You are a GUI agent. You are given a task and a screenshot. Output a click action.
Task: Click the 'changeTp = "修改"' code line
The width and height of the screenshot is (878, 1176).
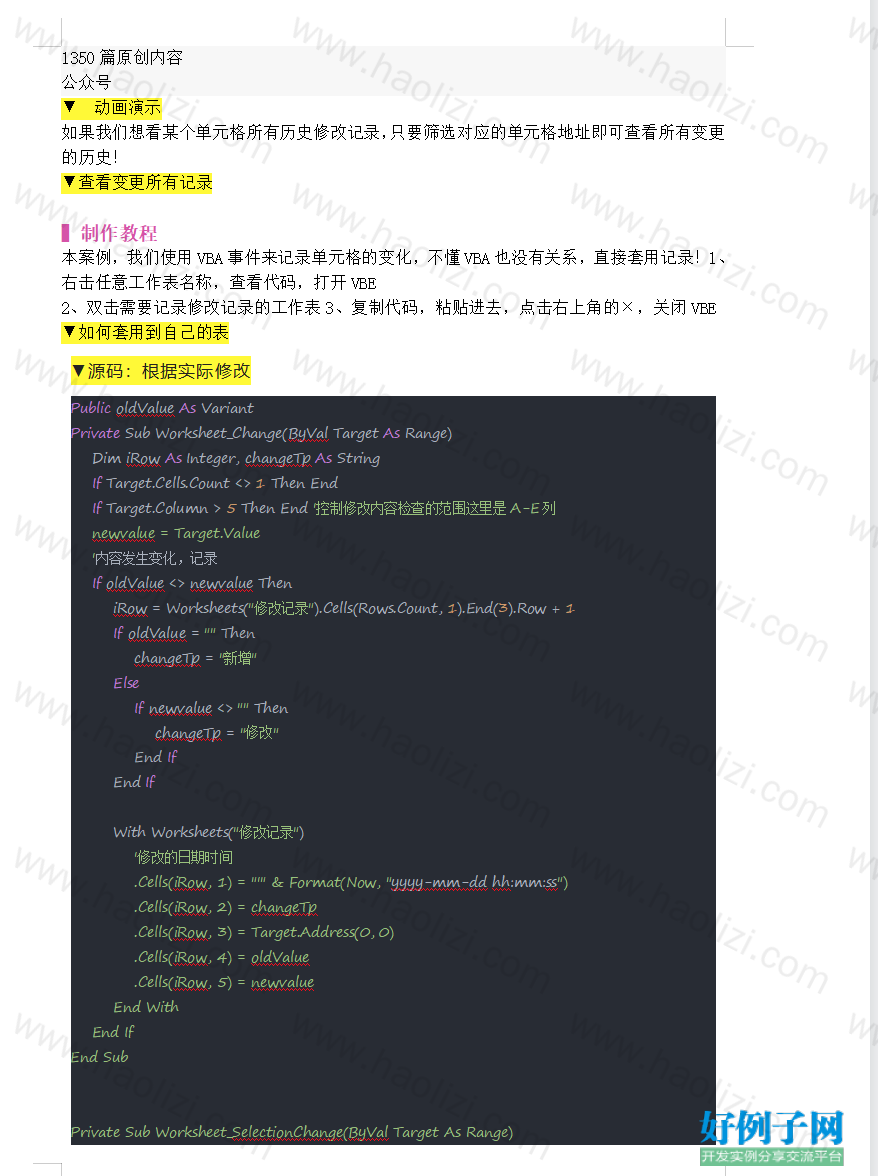(x=217, y=733)
